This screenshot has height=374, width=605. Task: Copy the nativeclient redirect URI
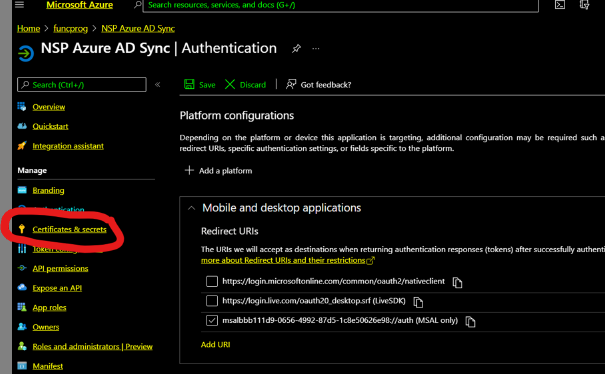pyautogui.click(x=457, y=283)
